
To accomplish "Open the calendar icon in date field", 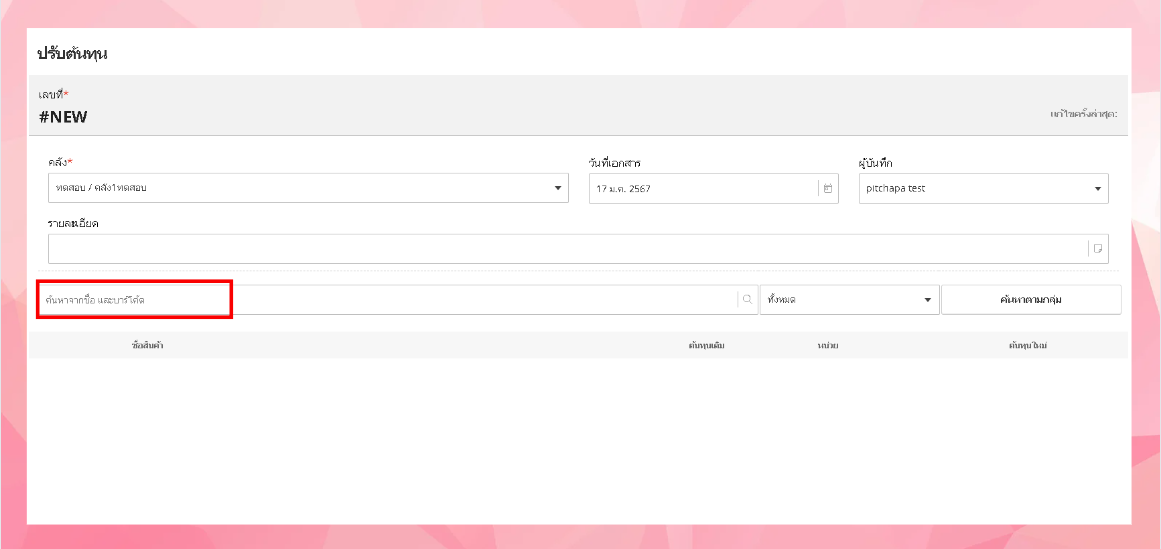I will coord(828,188).
